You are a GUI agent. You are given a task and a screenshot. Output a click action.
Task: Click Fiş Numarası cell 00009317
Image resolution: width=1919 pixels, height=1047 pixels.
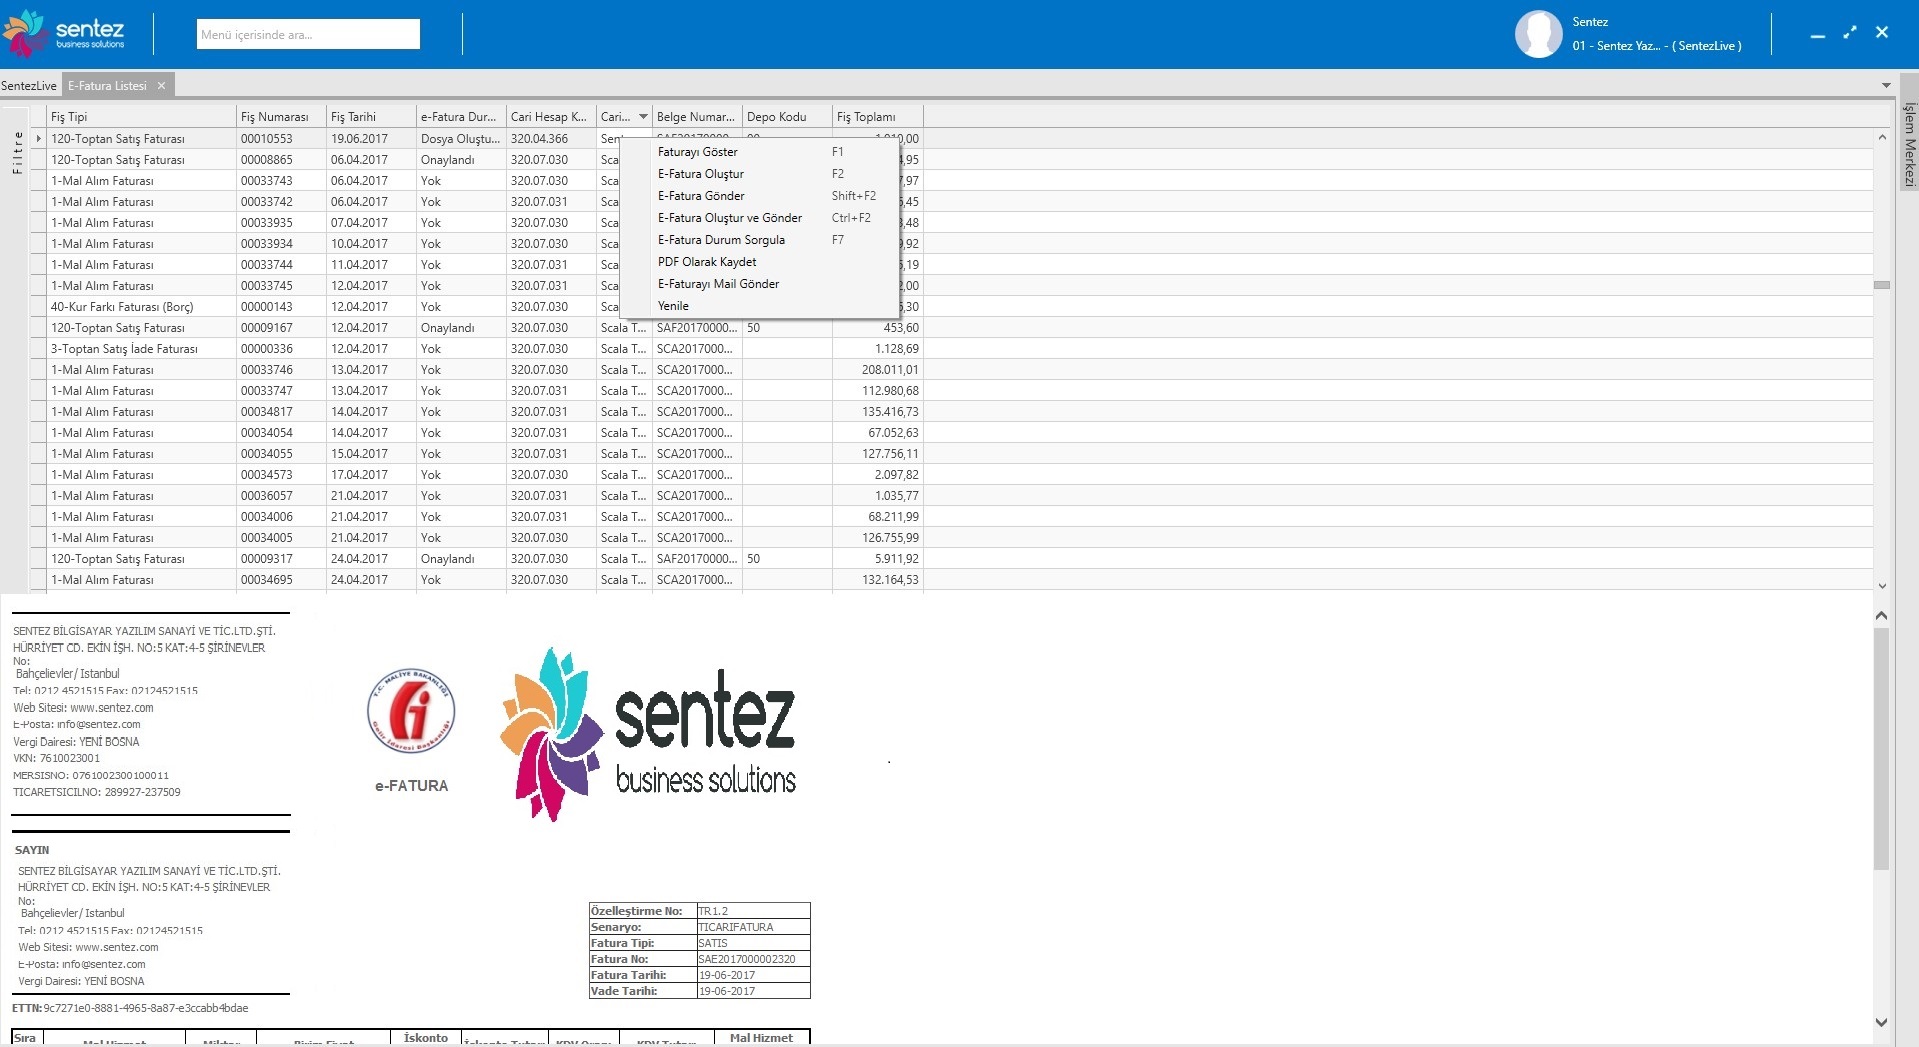(281, 559)
